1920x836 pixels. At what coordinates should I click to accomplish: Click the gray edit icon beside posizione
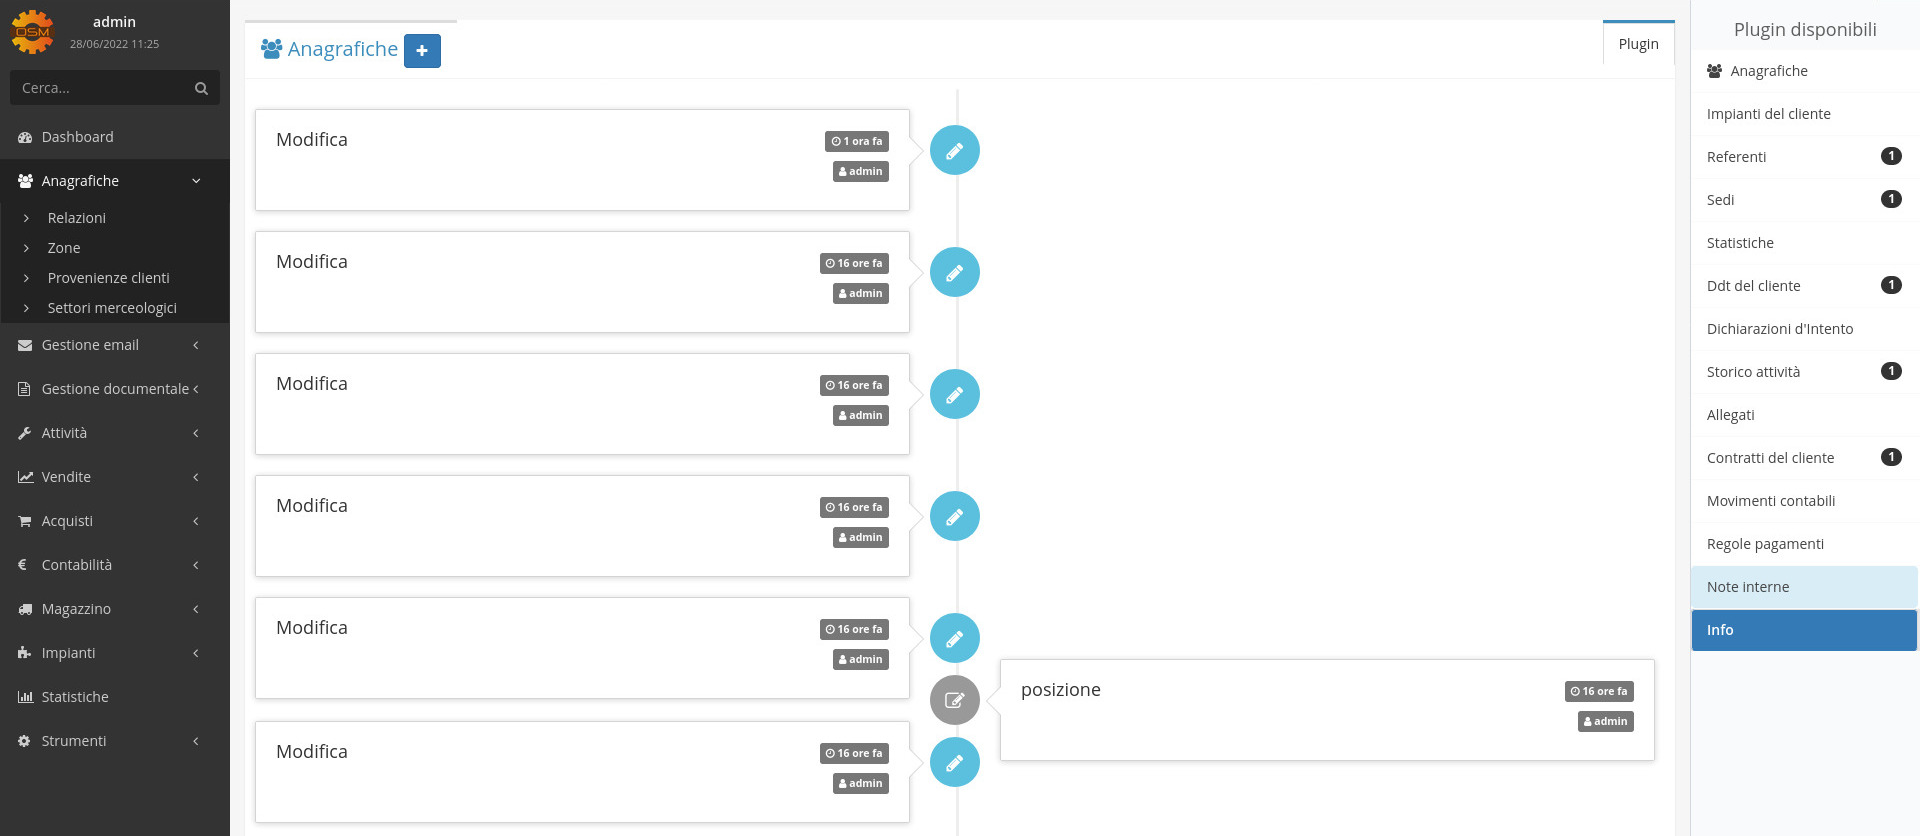955,700
